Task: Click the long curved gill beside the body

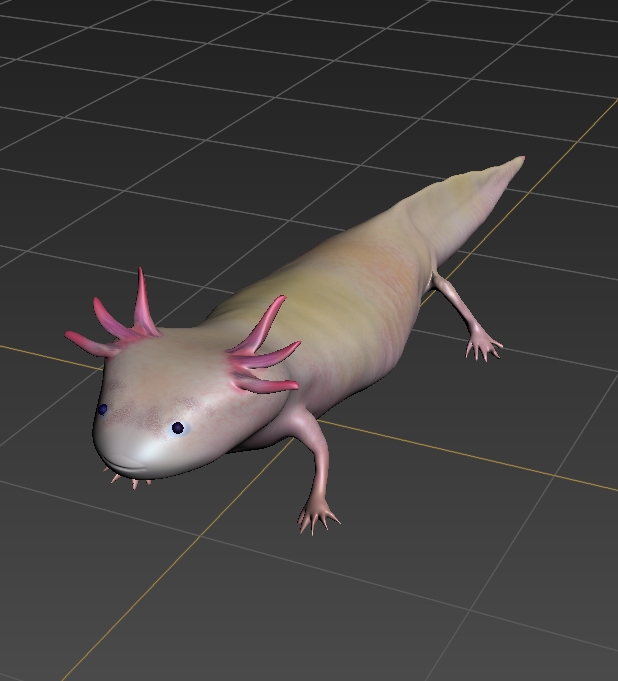Action: click(262, 325)
